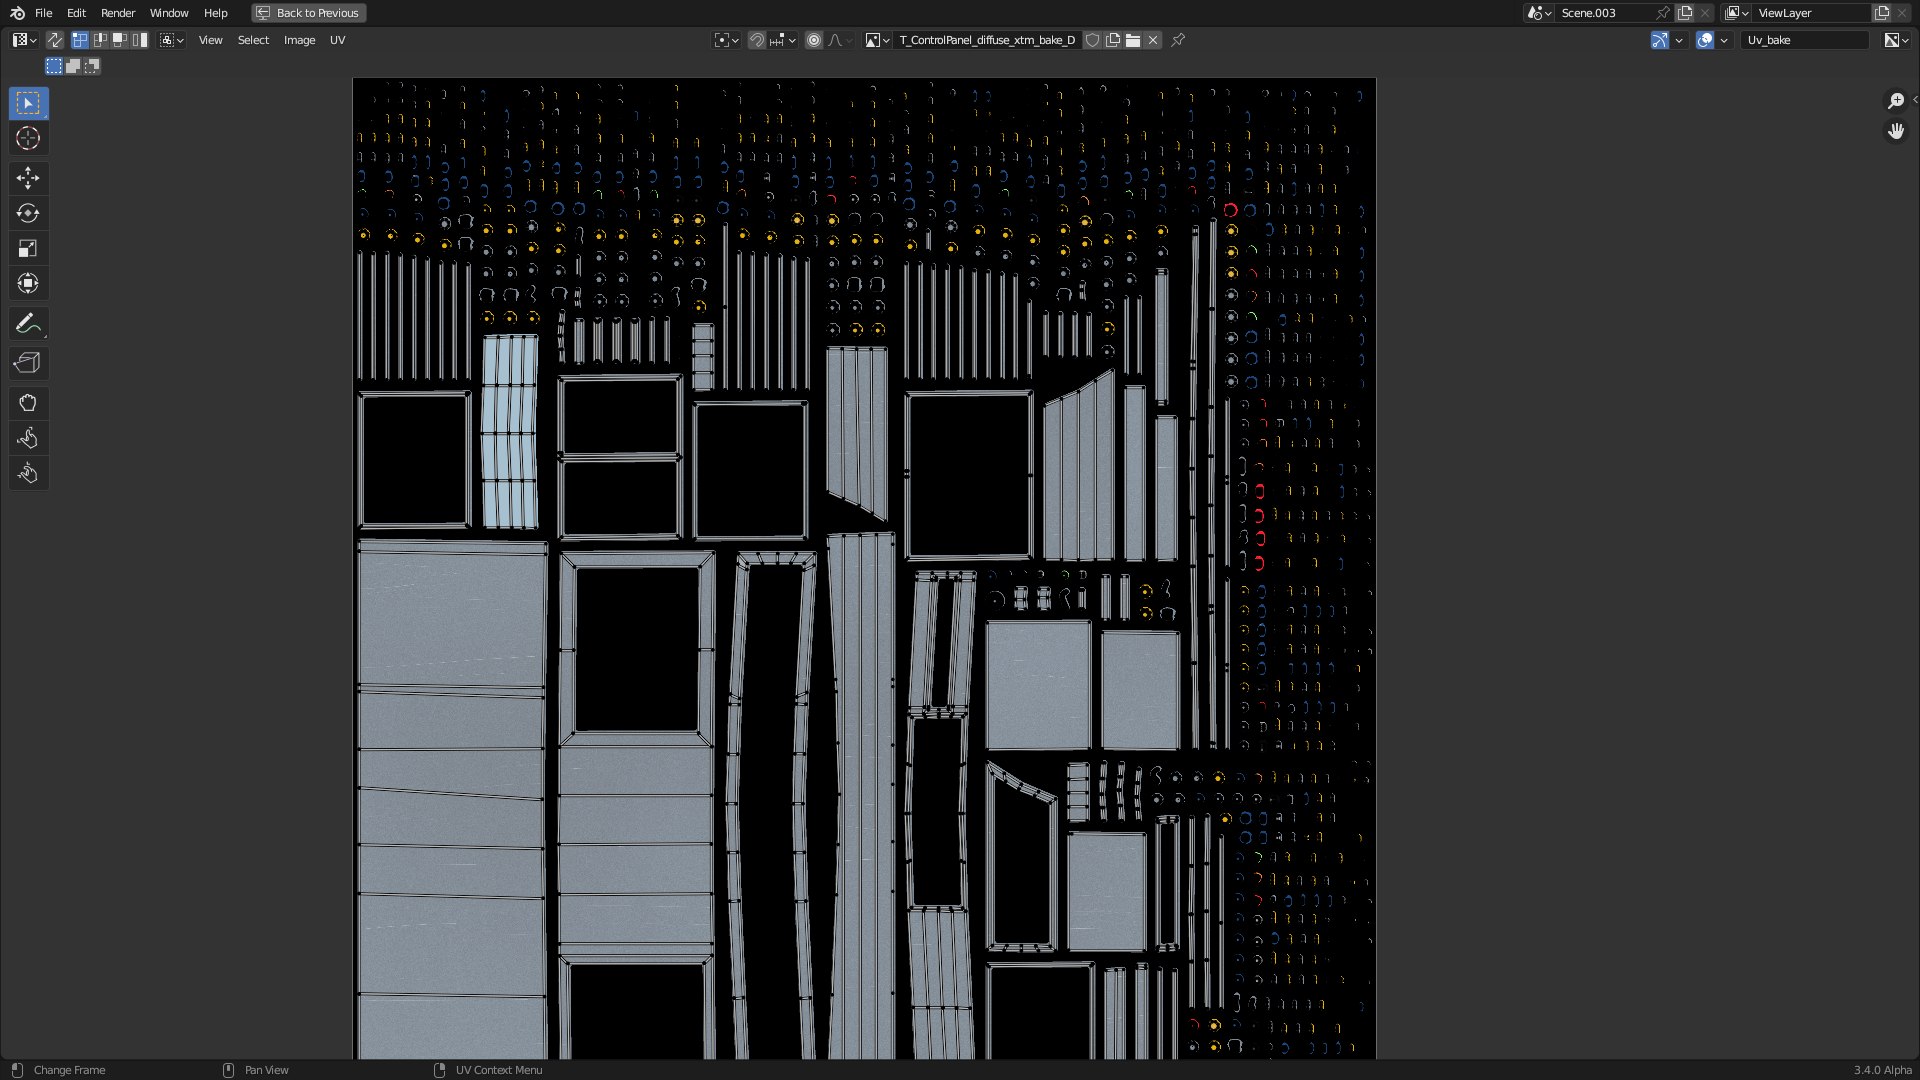Activate the Transform tool
This screenshot has width=1920, height=1080.
pos(28,283)
